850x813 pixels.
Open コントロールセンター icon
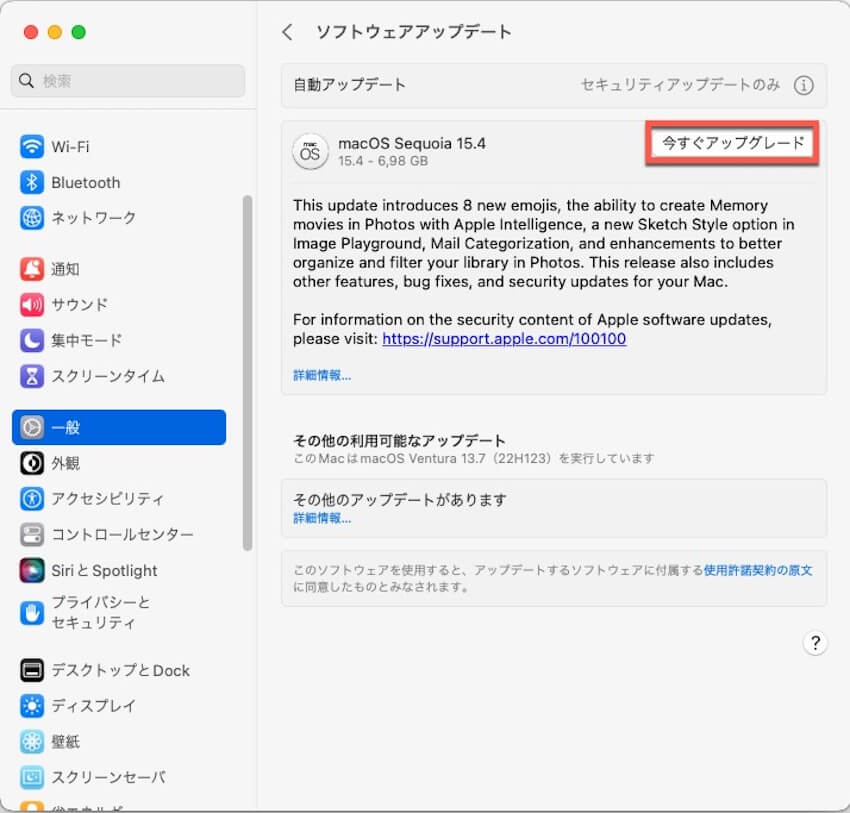click(x=31, y=534)
